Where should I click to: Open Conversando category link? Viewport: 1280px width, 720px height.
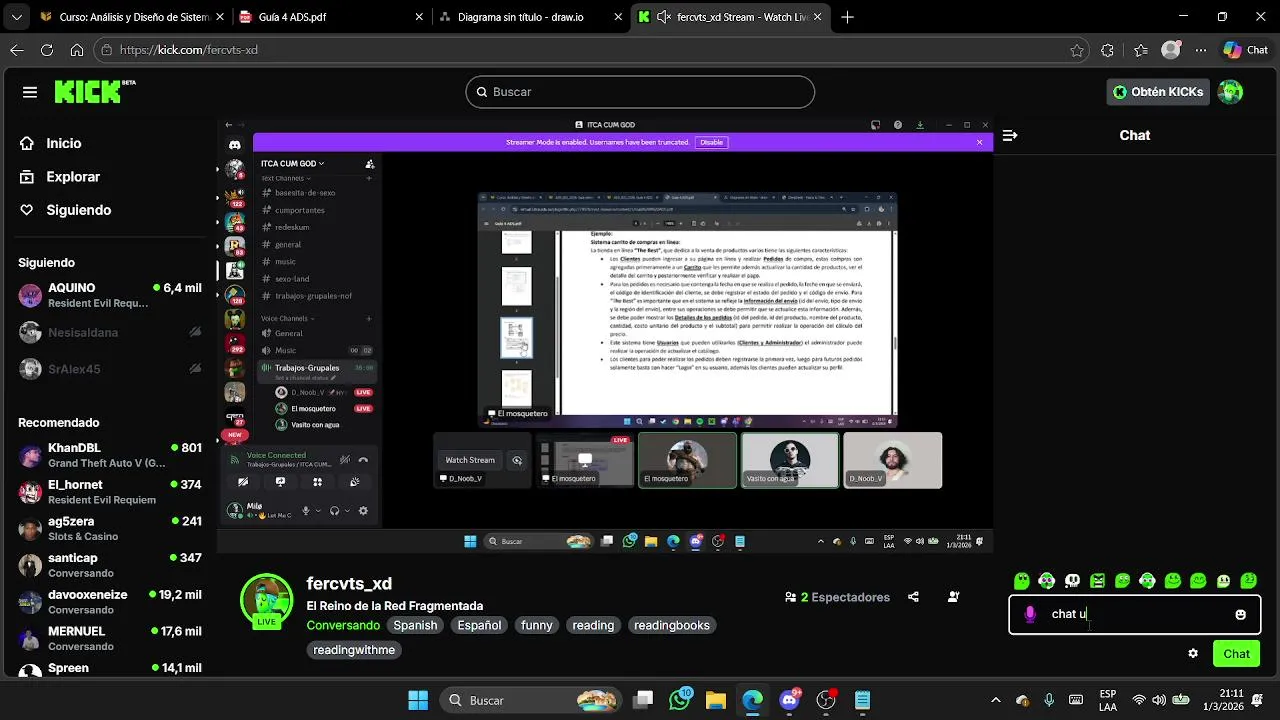tap(343, 625)
